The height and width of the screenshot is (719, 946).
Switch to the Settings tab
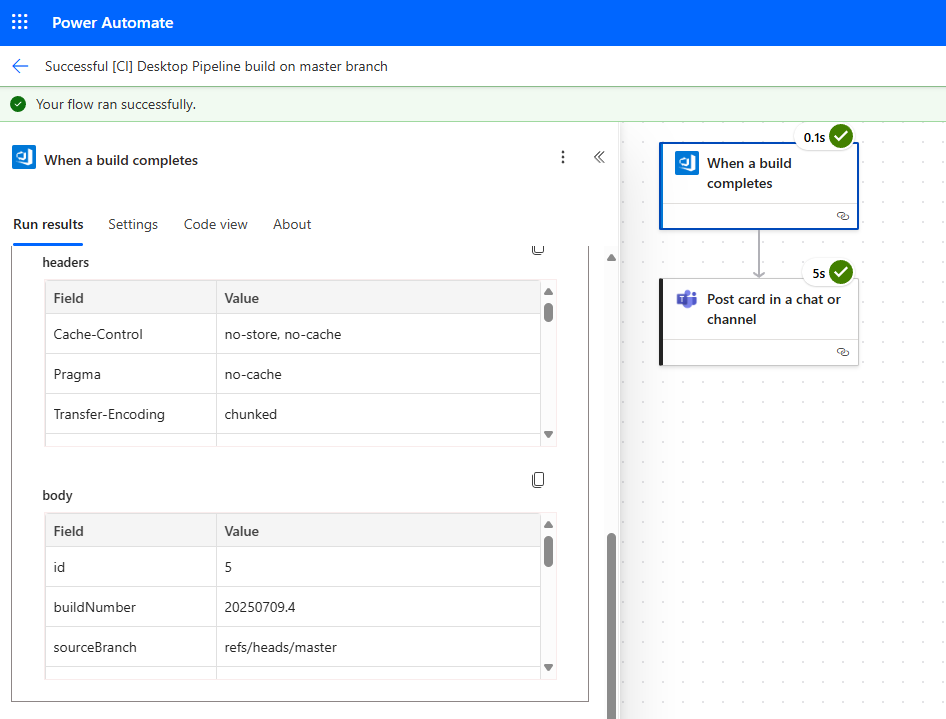click(133, 224)
